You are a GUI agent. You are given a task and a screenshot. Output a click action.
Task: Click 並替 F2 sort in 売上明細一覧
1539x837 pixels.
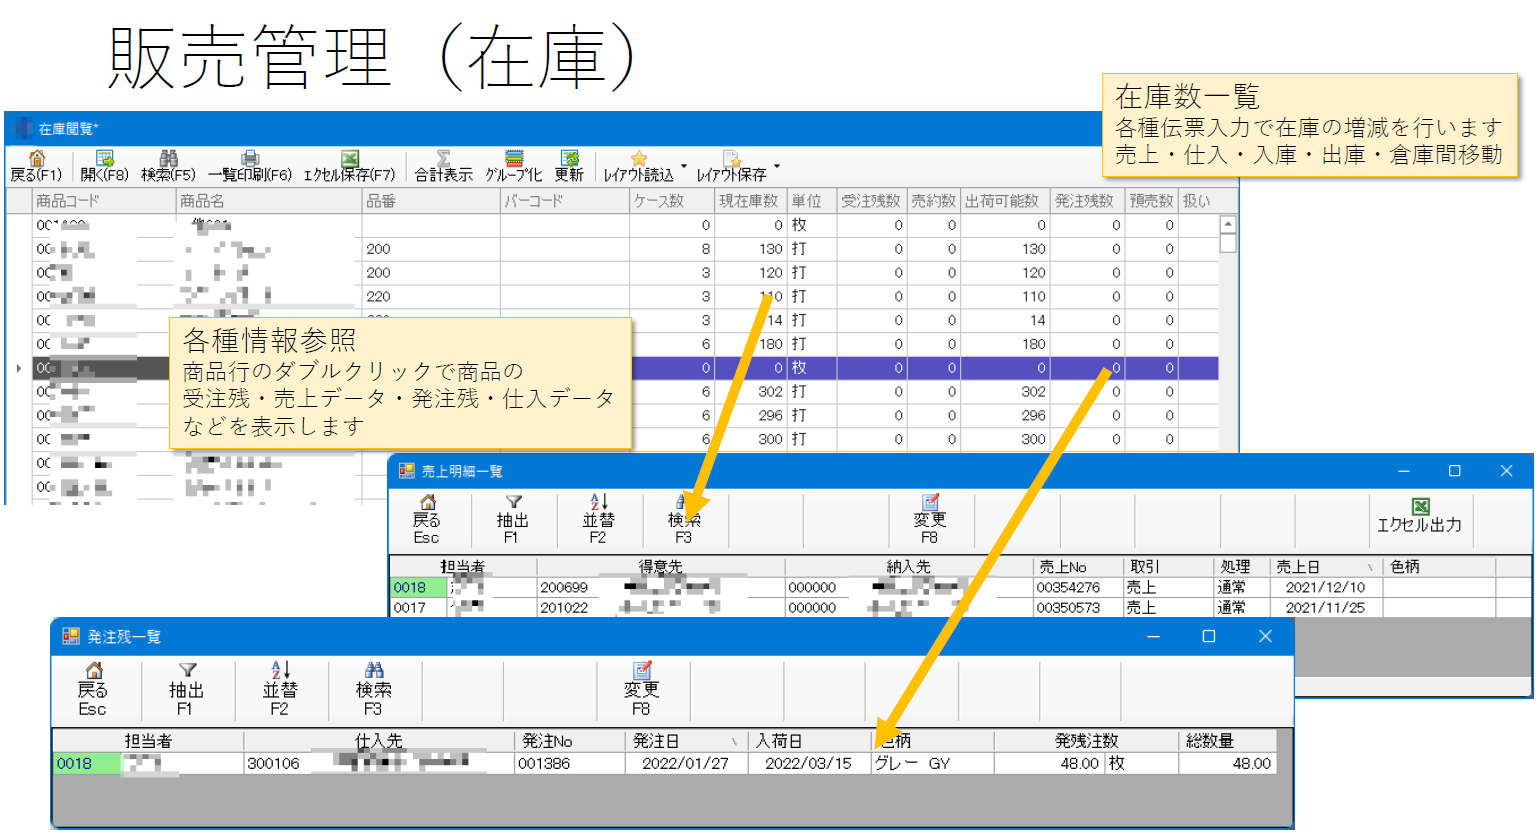598,519
